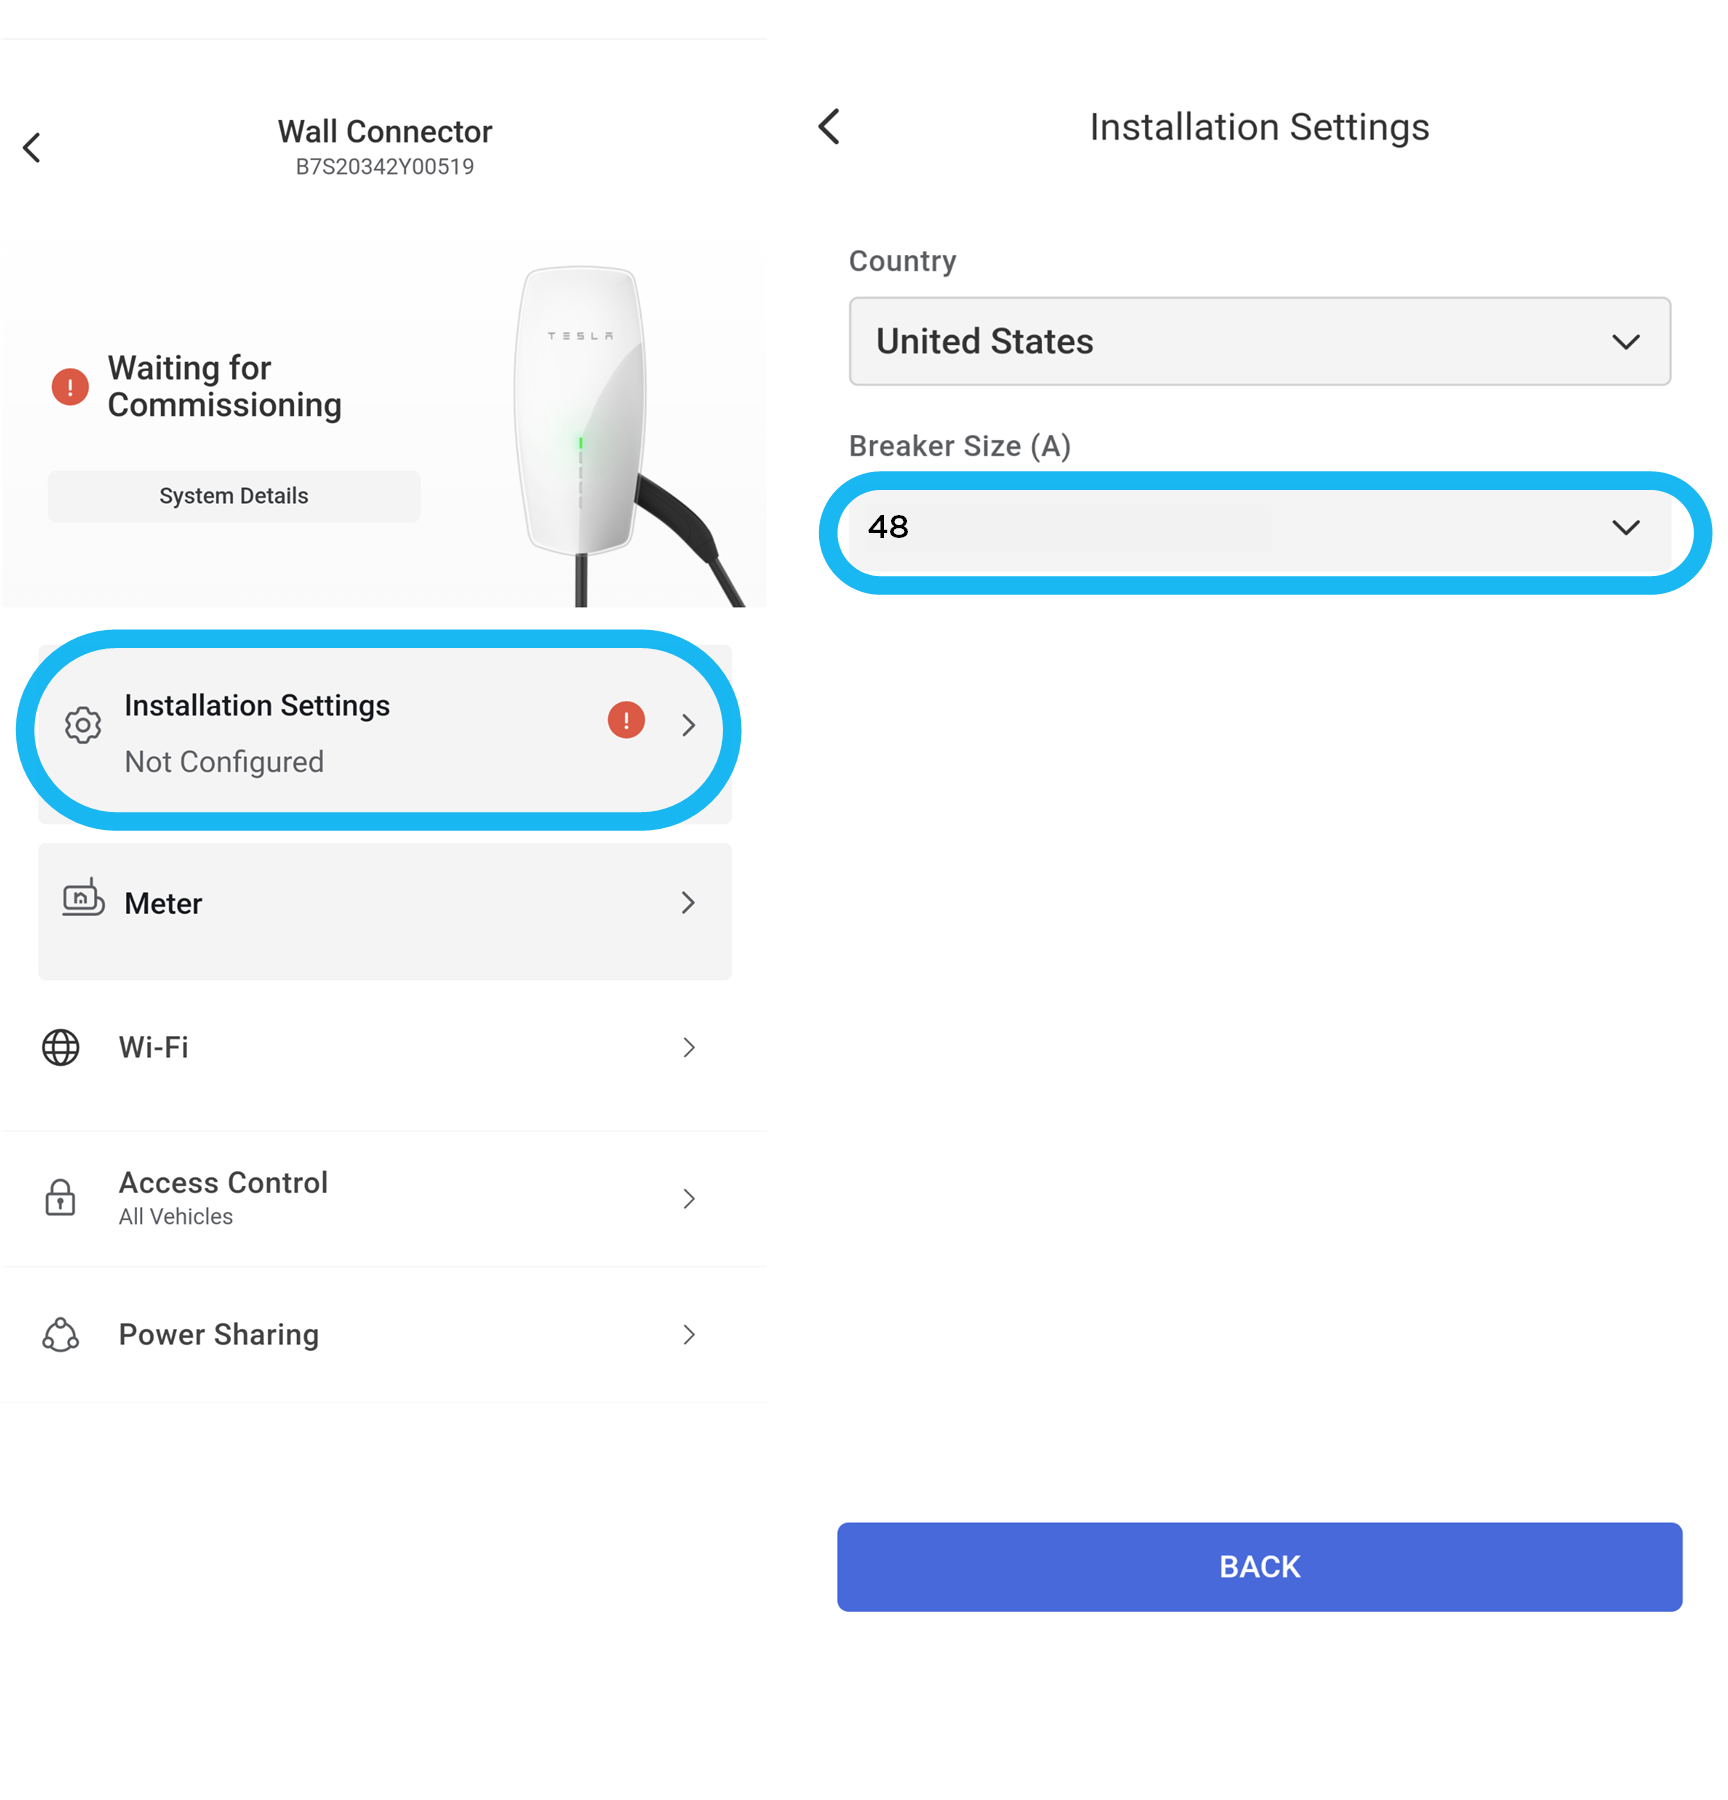The height and width of the screenshot is (1800, 1728).
Task: Expand Installation Settings via its chevron
Action: [688, 725]
